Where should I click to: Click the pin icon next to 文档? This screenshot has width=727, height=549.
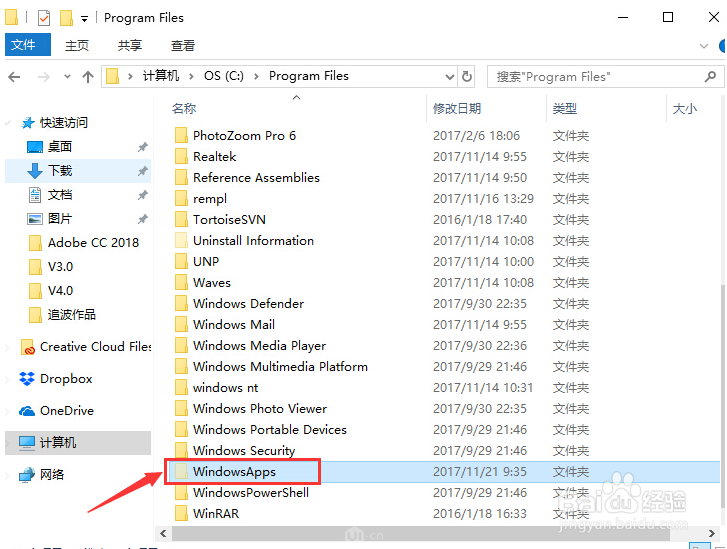[143, 195]
